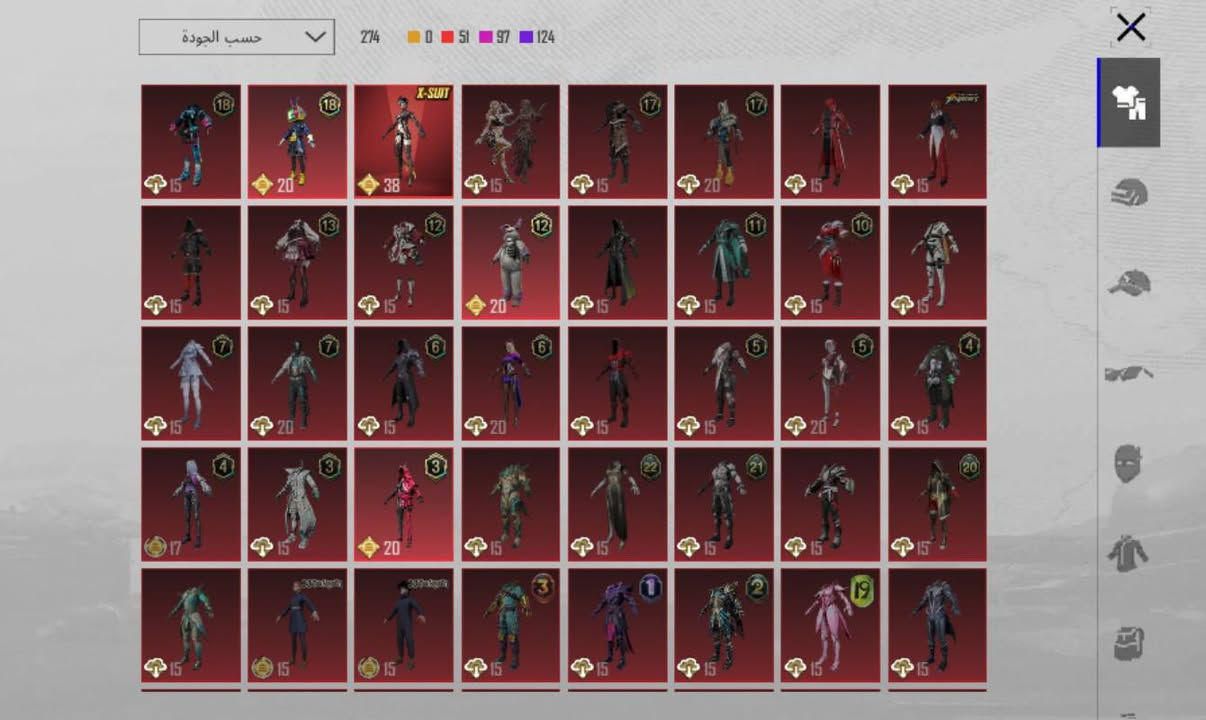Open the face mask category icon
This screenshot has width=1206, height=720.
click(x=1130, y=464)
